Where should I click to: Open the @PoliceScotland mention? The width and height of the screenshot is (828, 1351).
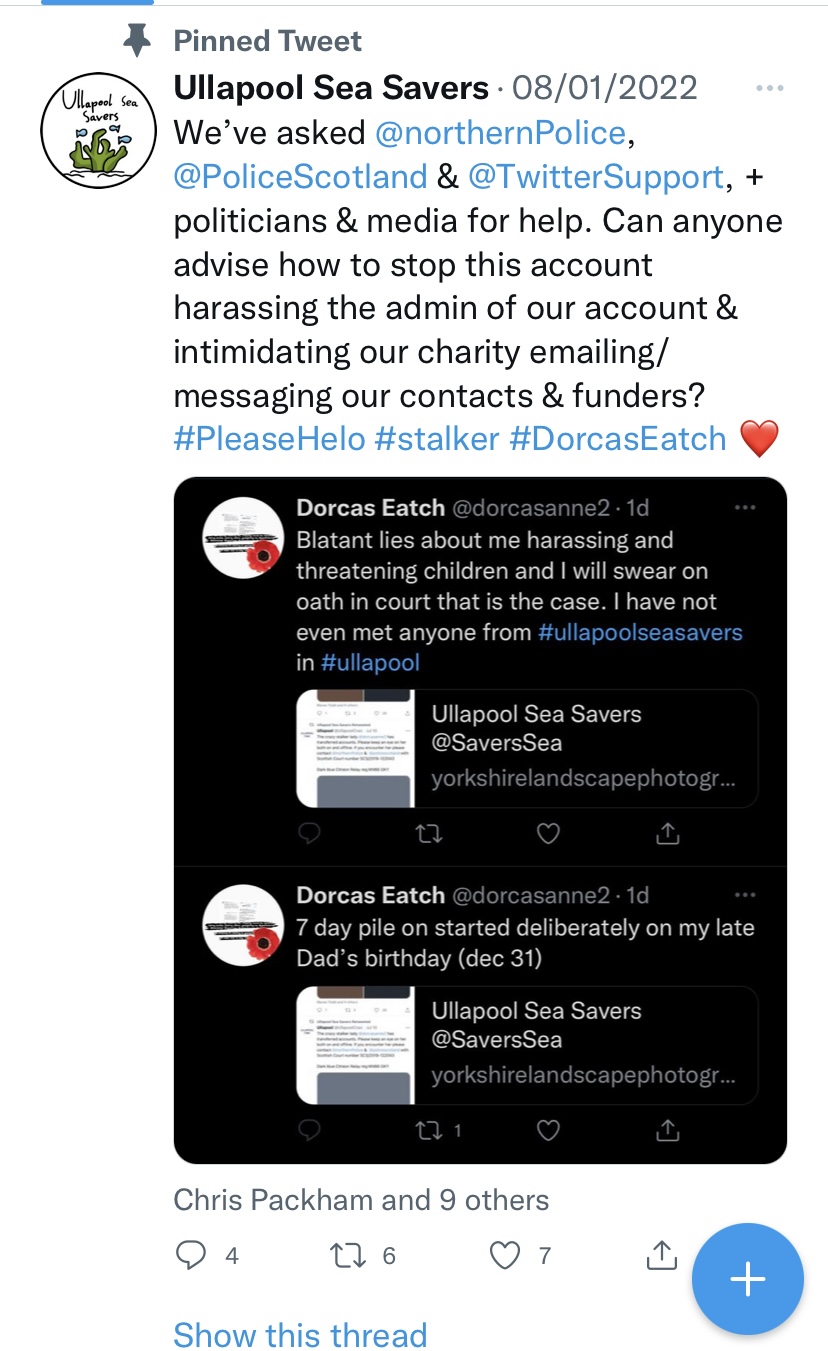coord(301,177)
